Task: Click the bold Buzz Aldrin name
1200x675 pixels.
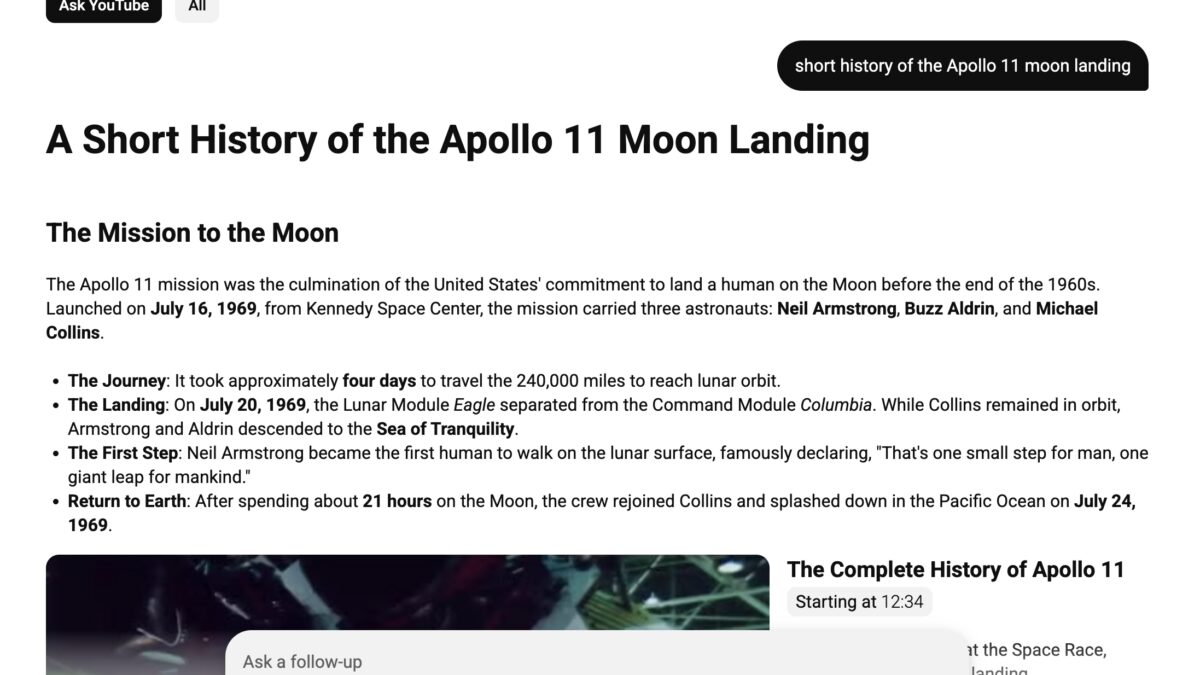Action: [949, 309]
